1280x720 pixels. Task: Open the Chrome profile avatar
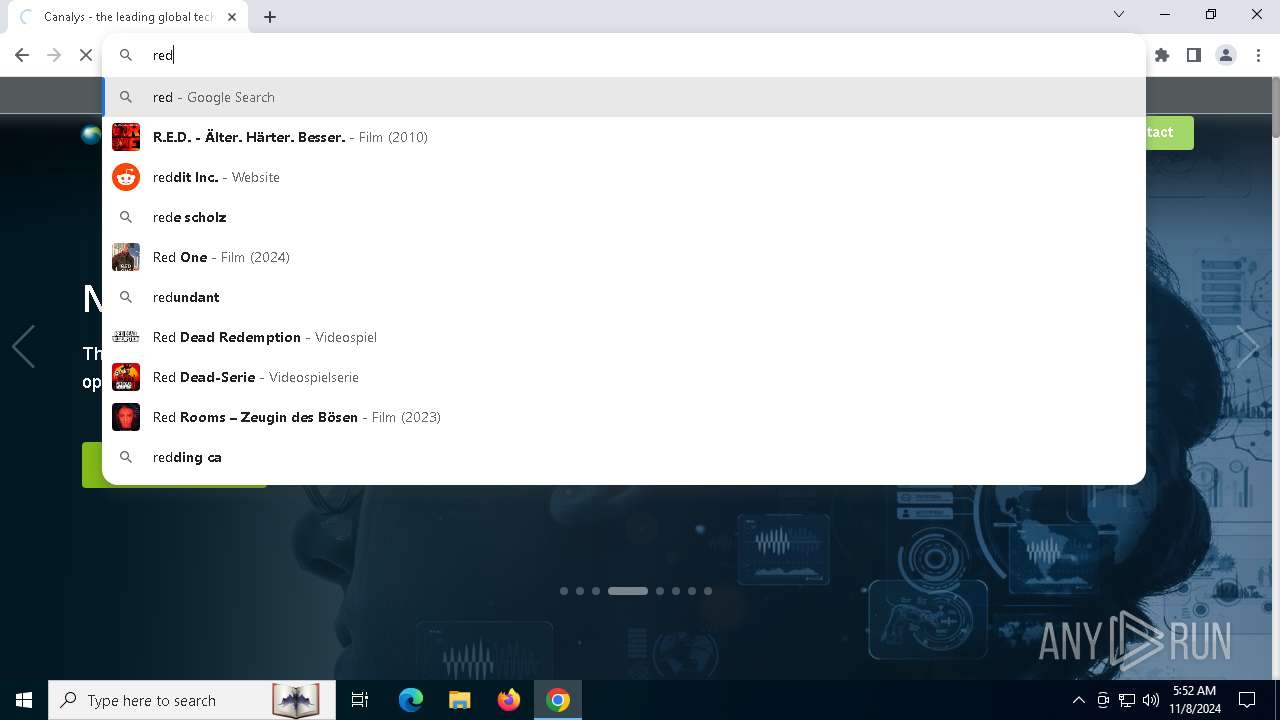(x=1226, y=55)
